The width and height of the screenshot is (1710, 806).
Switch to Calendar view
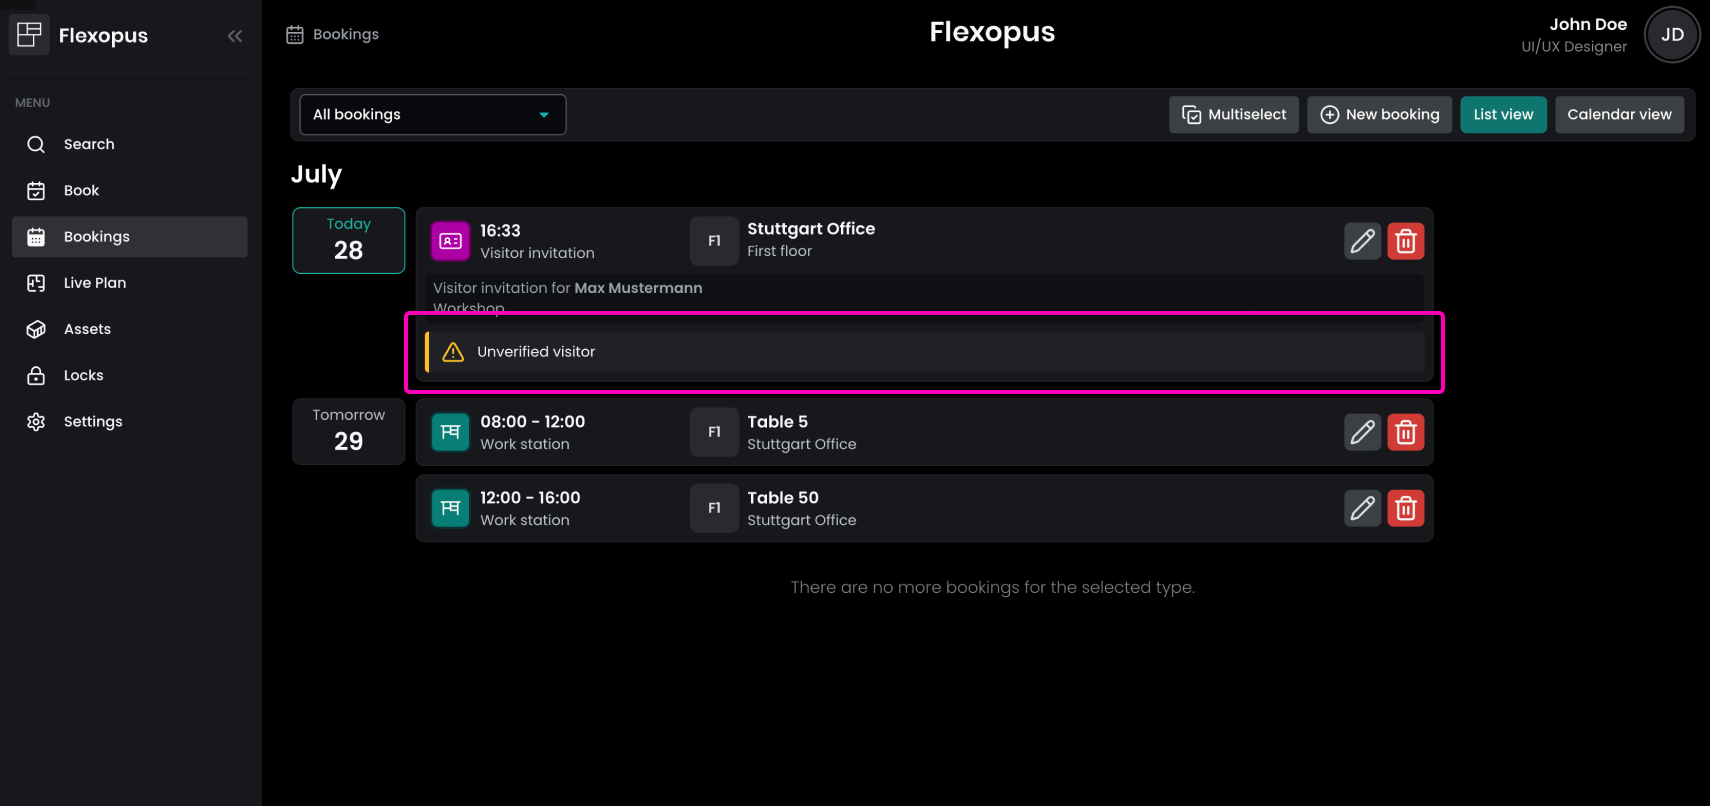(1619, 115)
